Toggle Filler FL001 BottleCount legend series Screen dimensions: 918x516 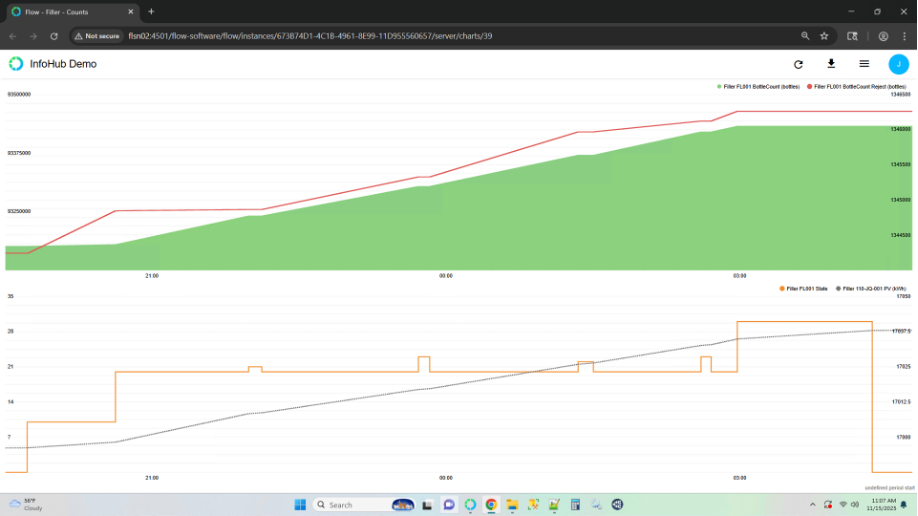tap(760, 87)
